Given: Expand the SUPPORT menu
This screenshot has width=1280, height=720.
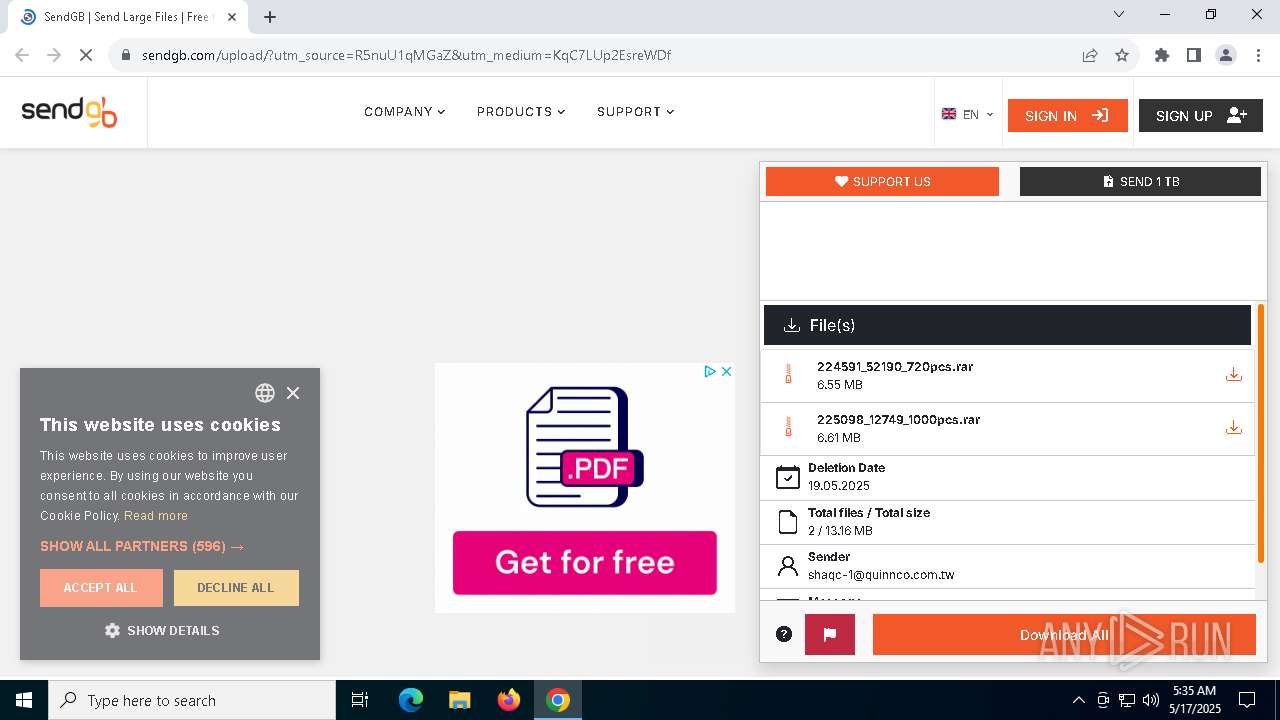Looking at the screenshot, I should [636, 112].
